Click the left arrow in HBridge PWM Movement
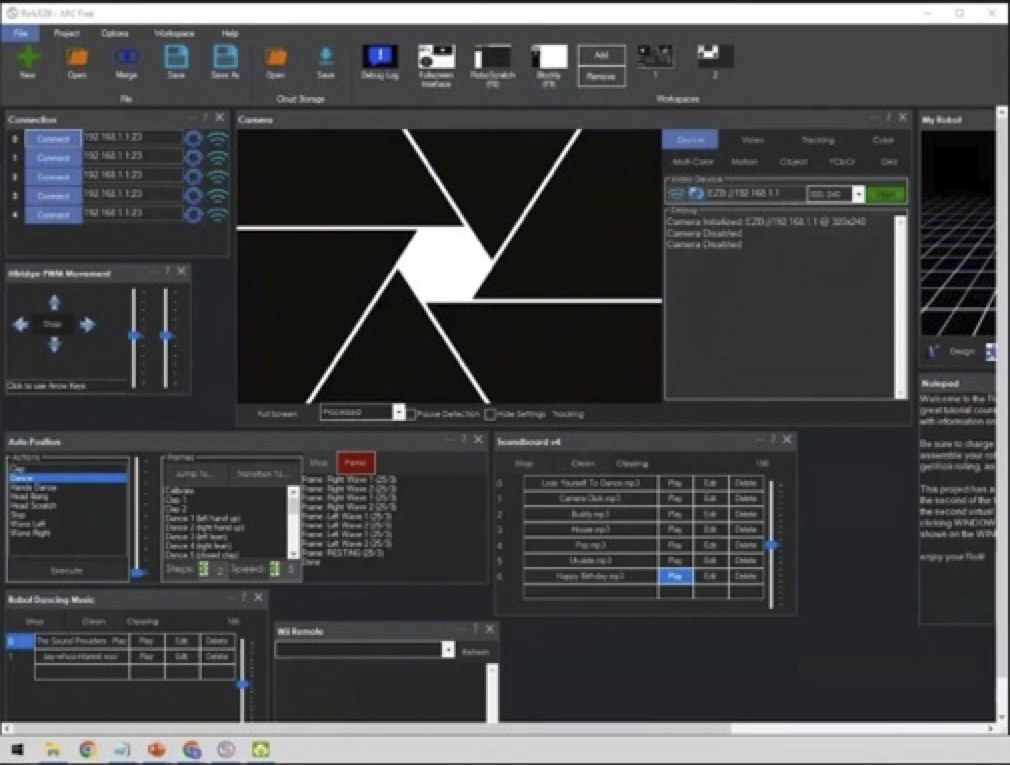 coord(21,325)
